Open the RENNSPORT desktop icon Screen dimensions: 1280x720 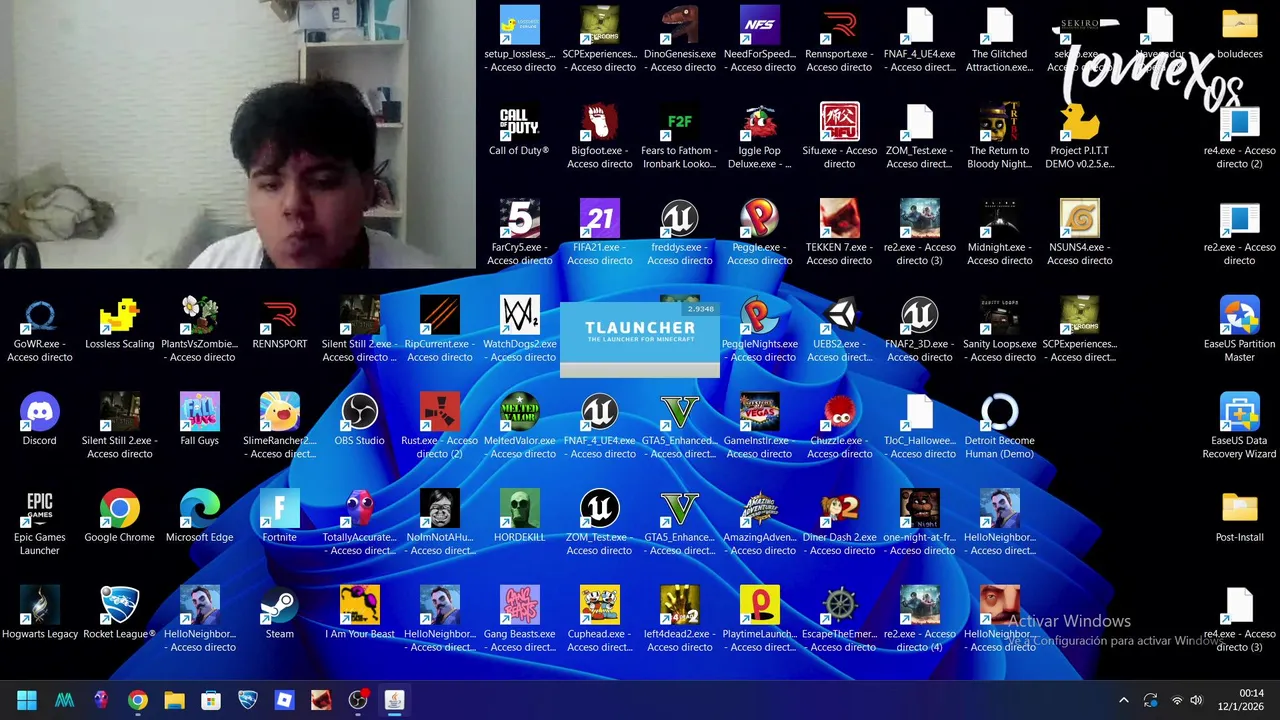(280, 324)
